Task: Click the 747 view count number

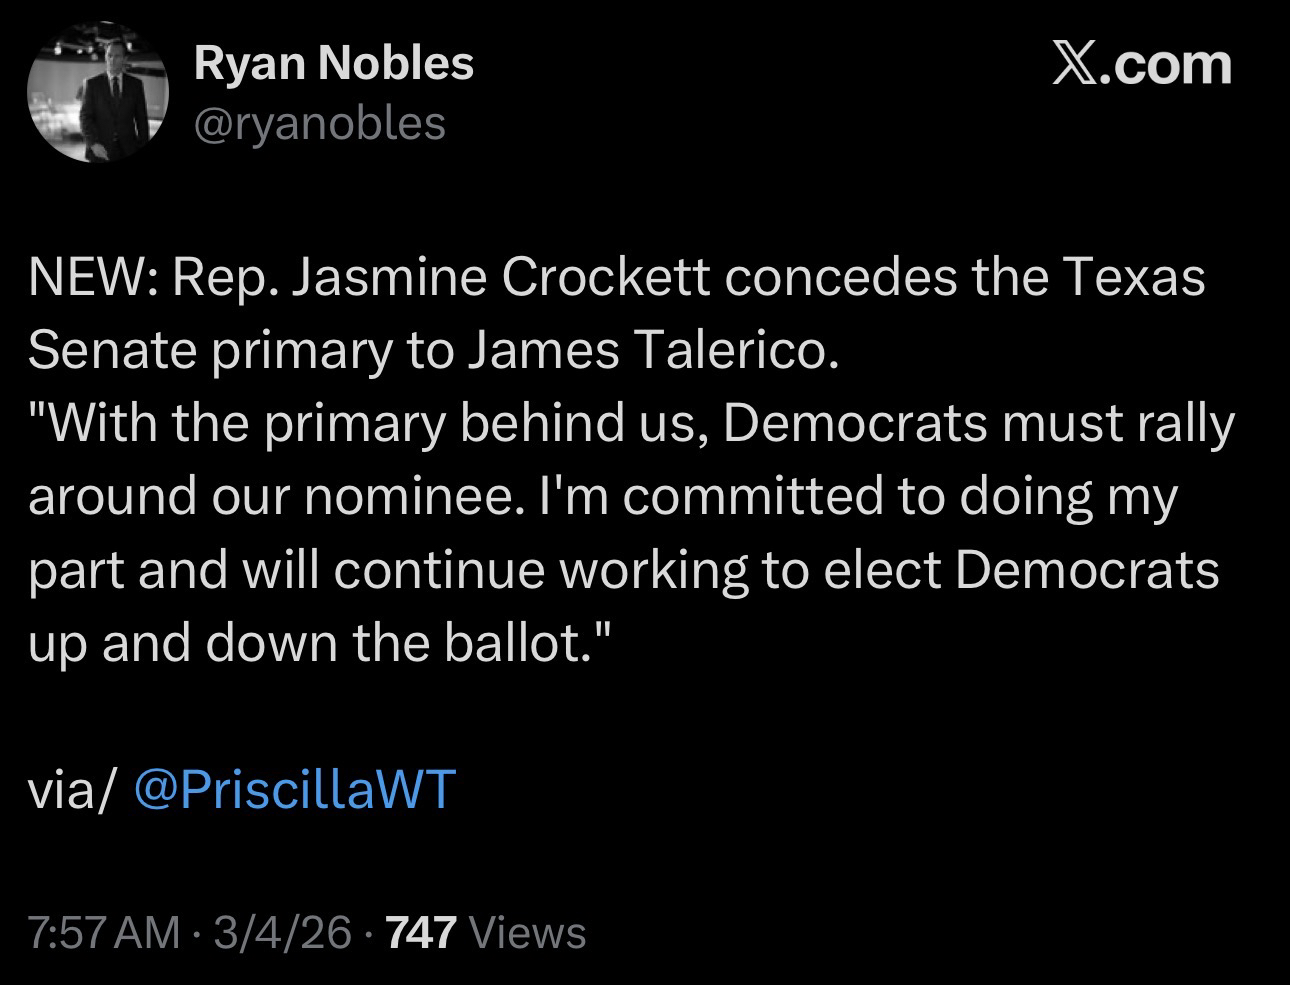Action: tap(421, 933)
